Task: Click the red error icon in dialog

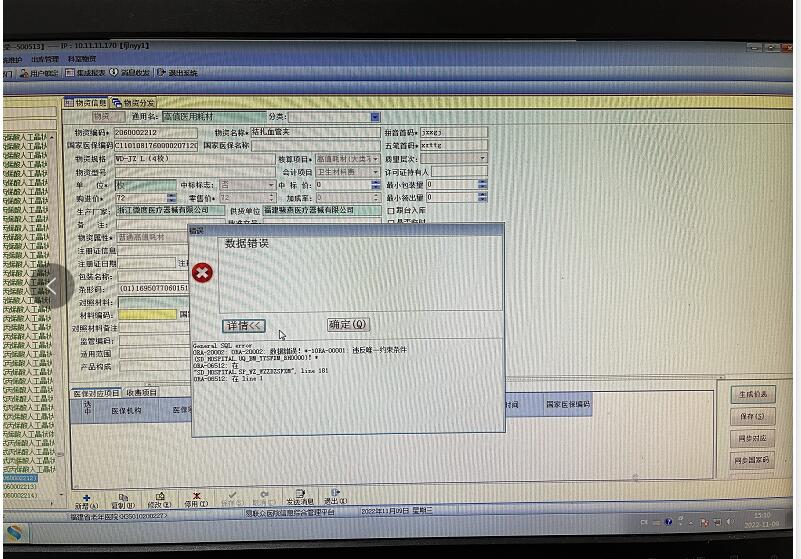Action: pos(202,273)
